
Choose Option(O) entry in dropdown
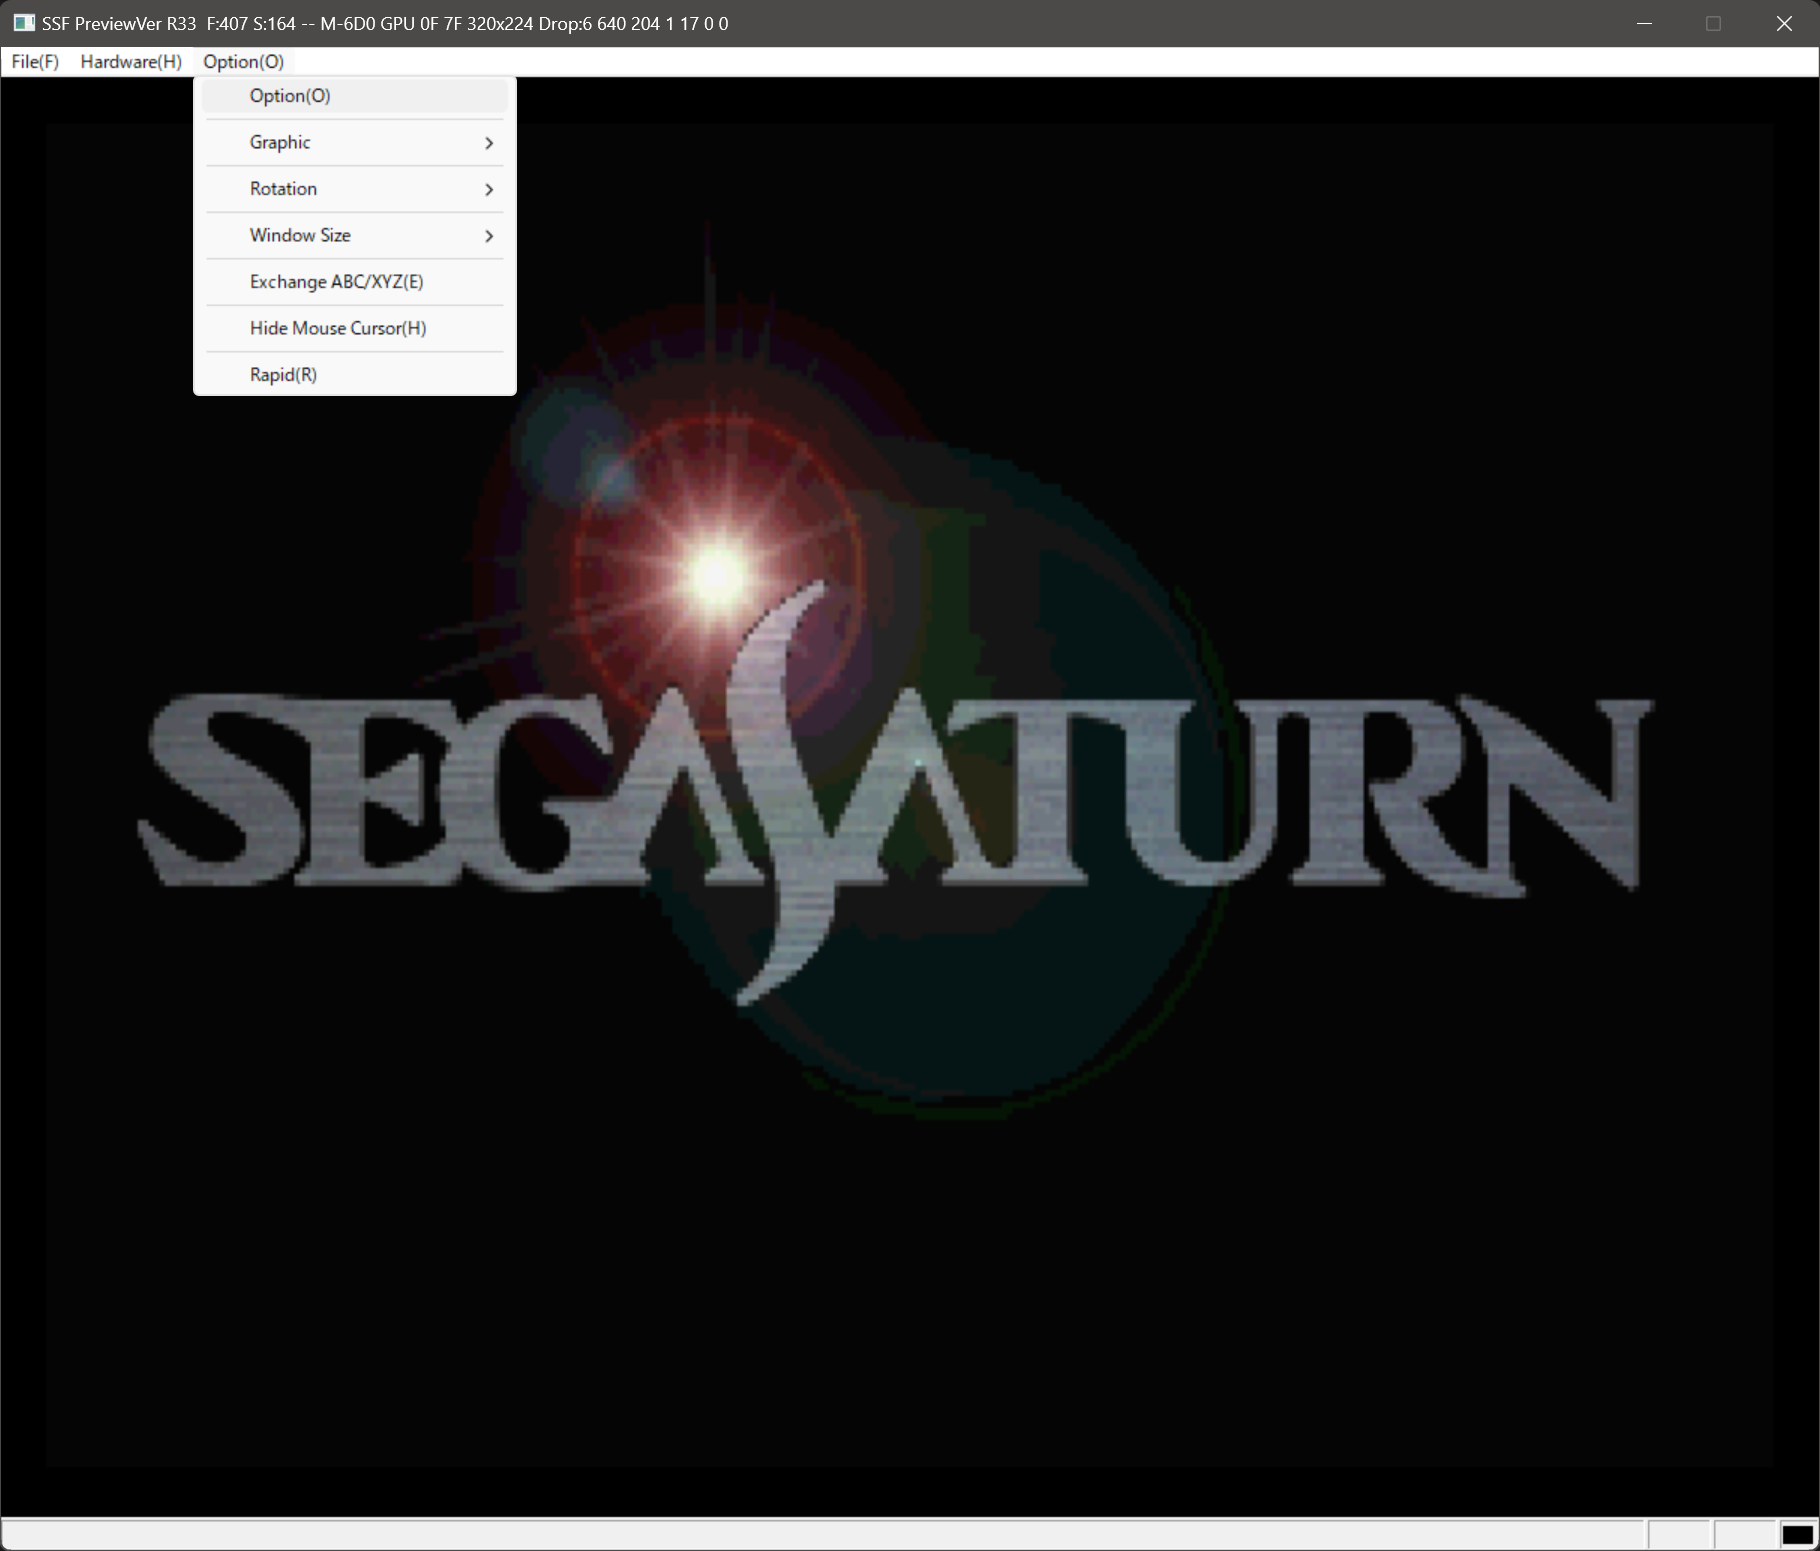coord(355,96)
